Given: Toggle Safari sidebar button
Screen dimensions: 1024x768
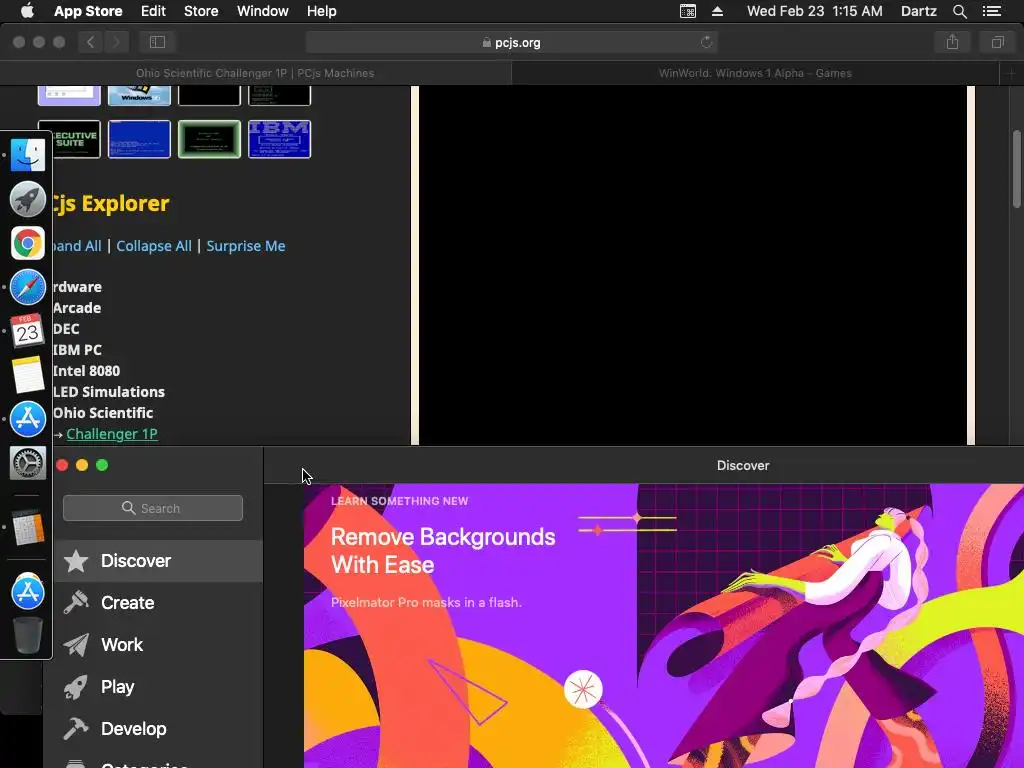Looking at the screenshot, I should (157, 42).
